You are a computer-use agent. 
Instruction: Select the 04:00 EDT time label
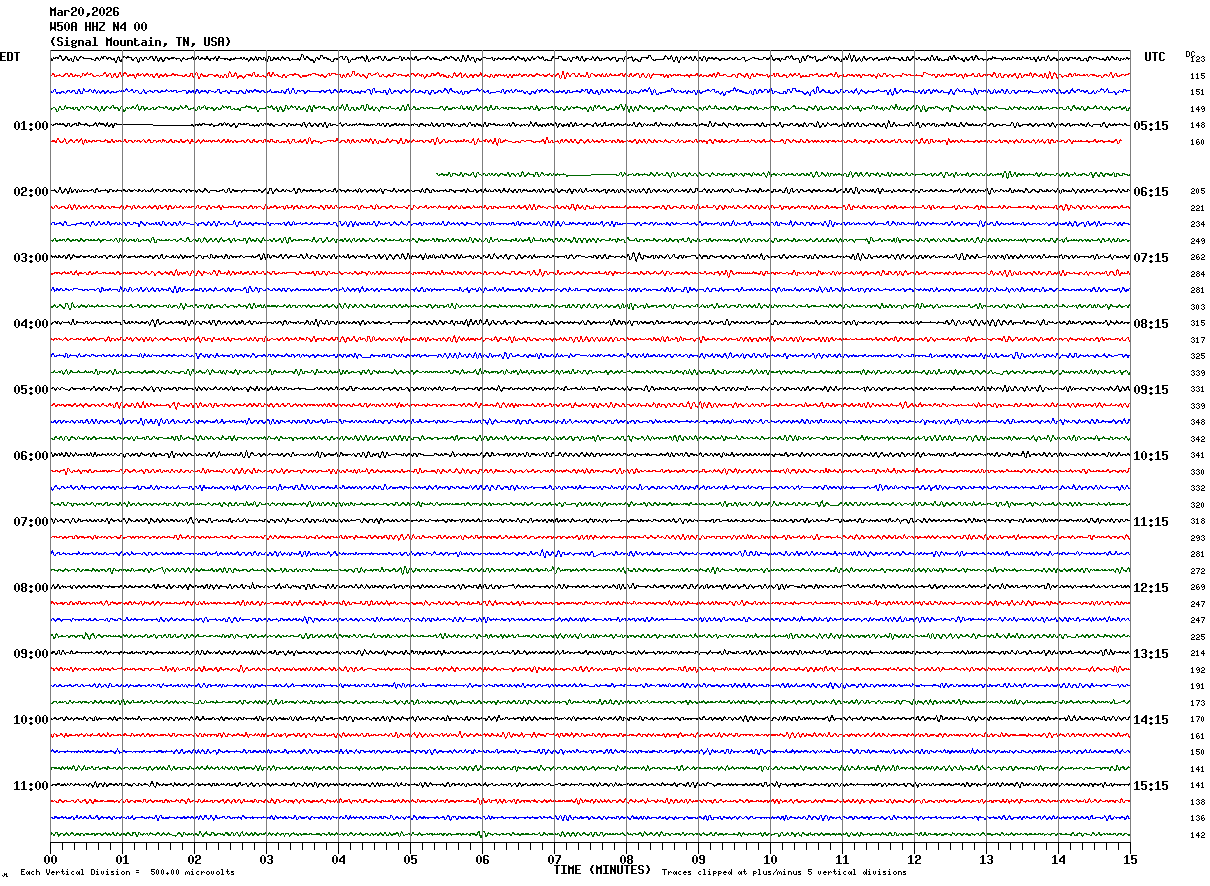point(31,324)
